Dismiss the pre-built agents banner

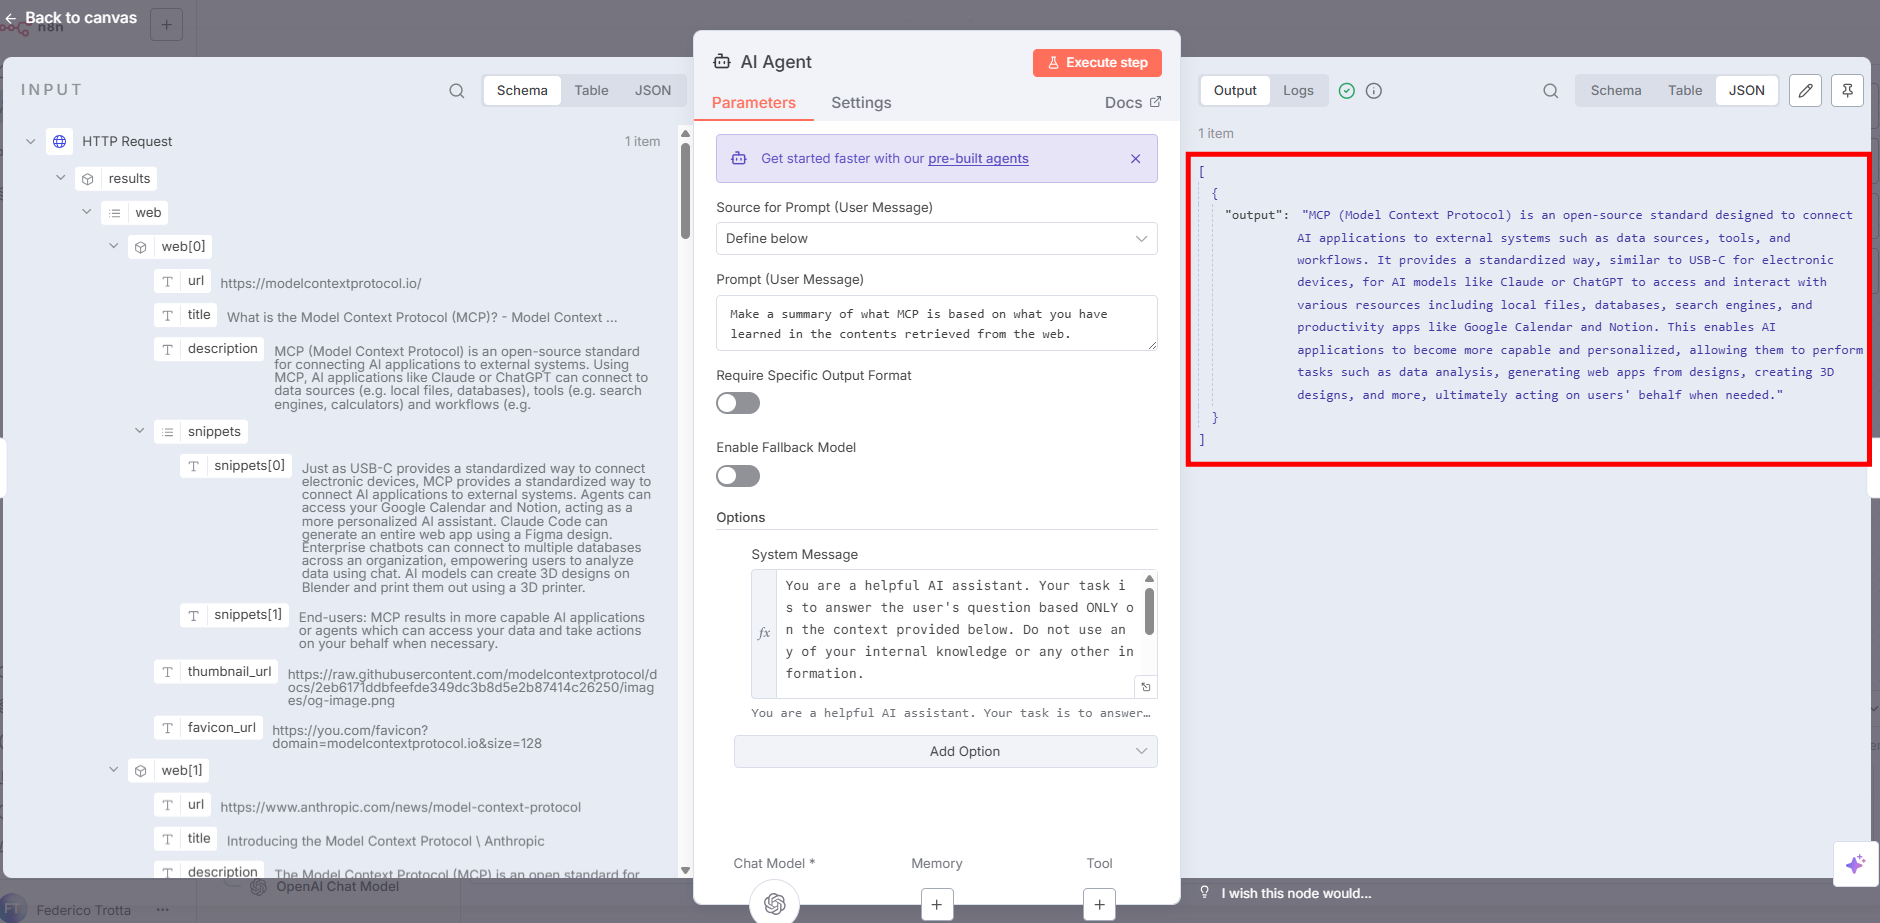(1135, 159)
